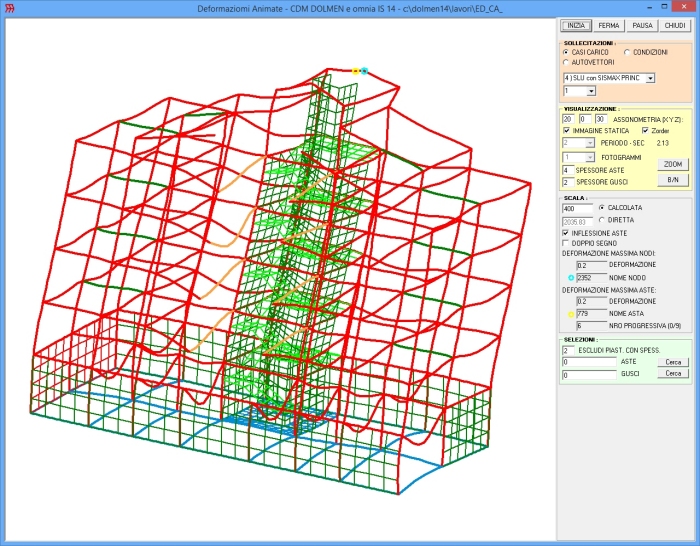Pause the animation with PAUSA

click(x=642, y=25)
